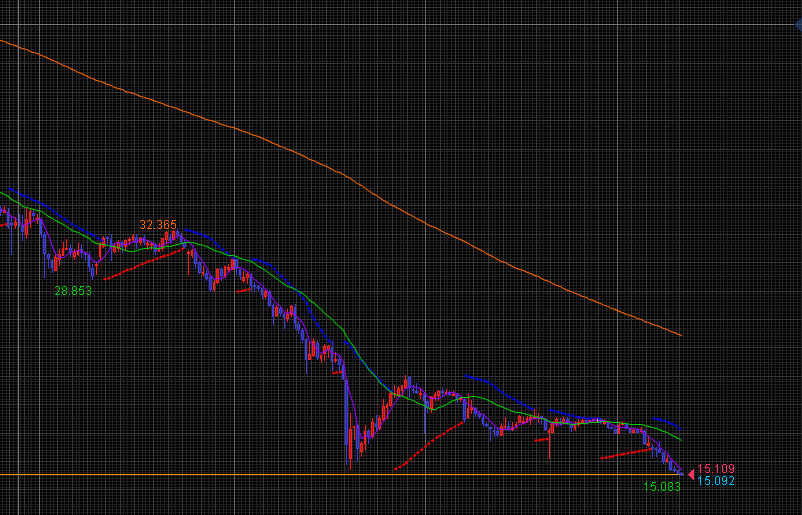Click the green 15.083 price label

point(661,487)
